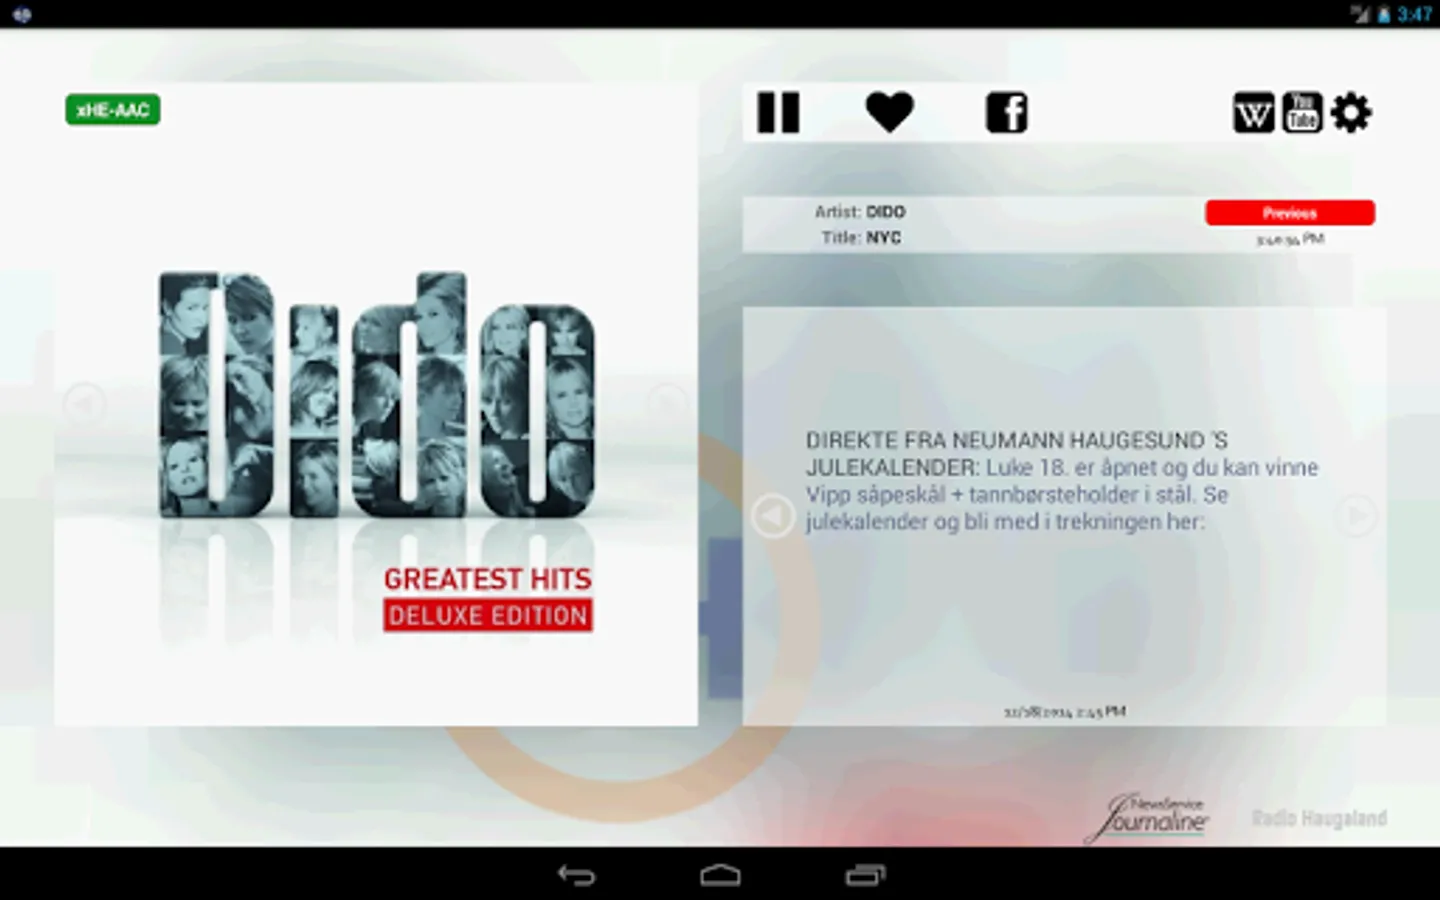Viewport: 1440px width, 900px height.
Task: Open settings gear icon
Action: point(1351,112)
